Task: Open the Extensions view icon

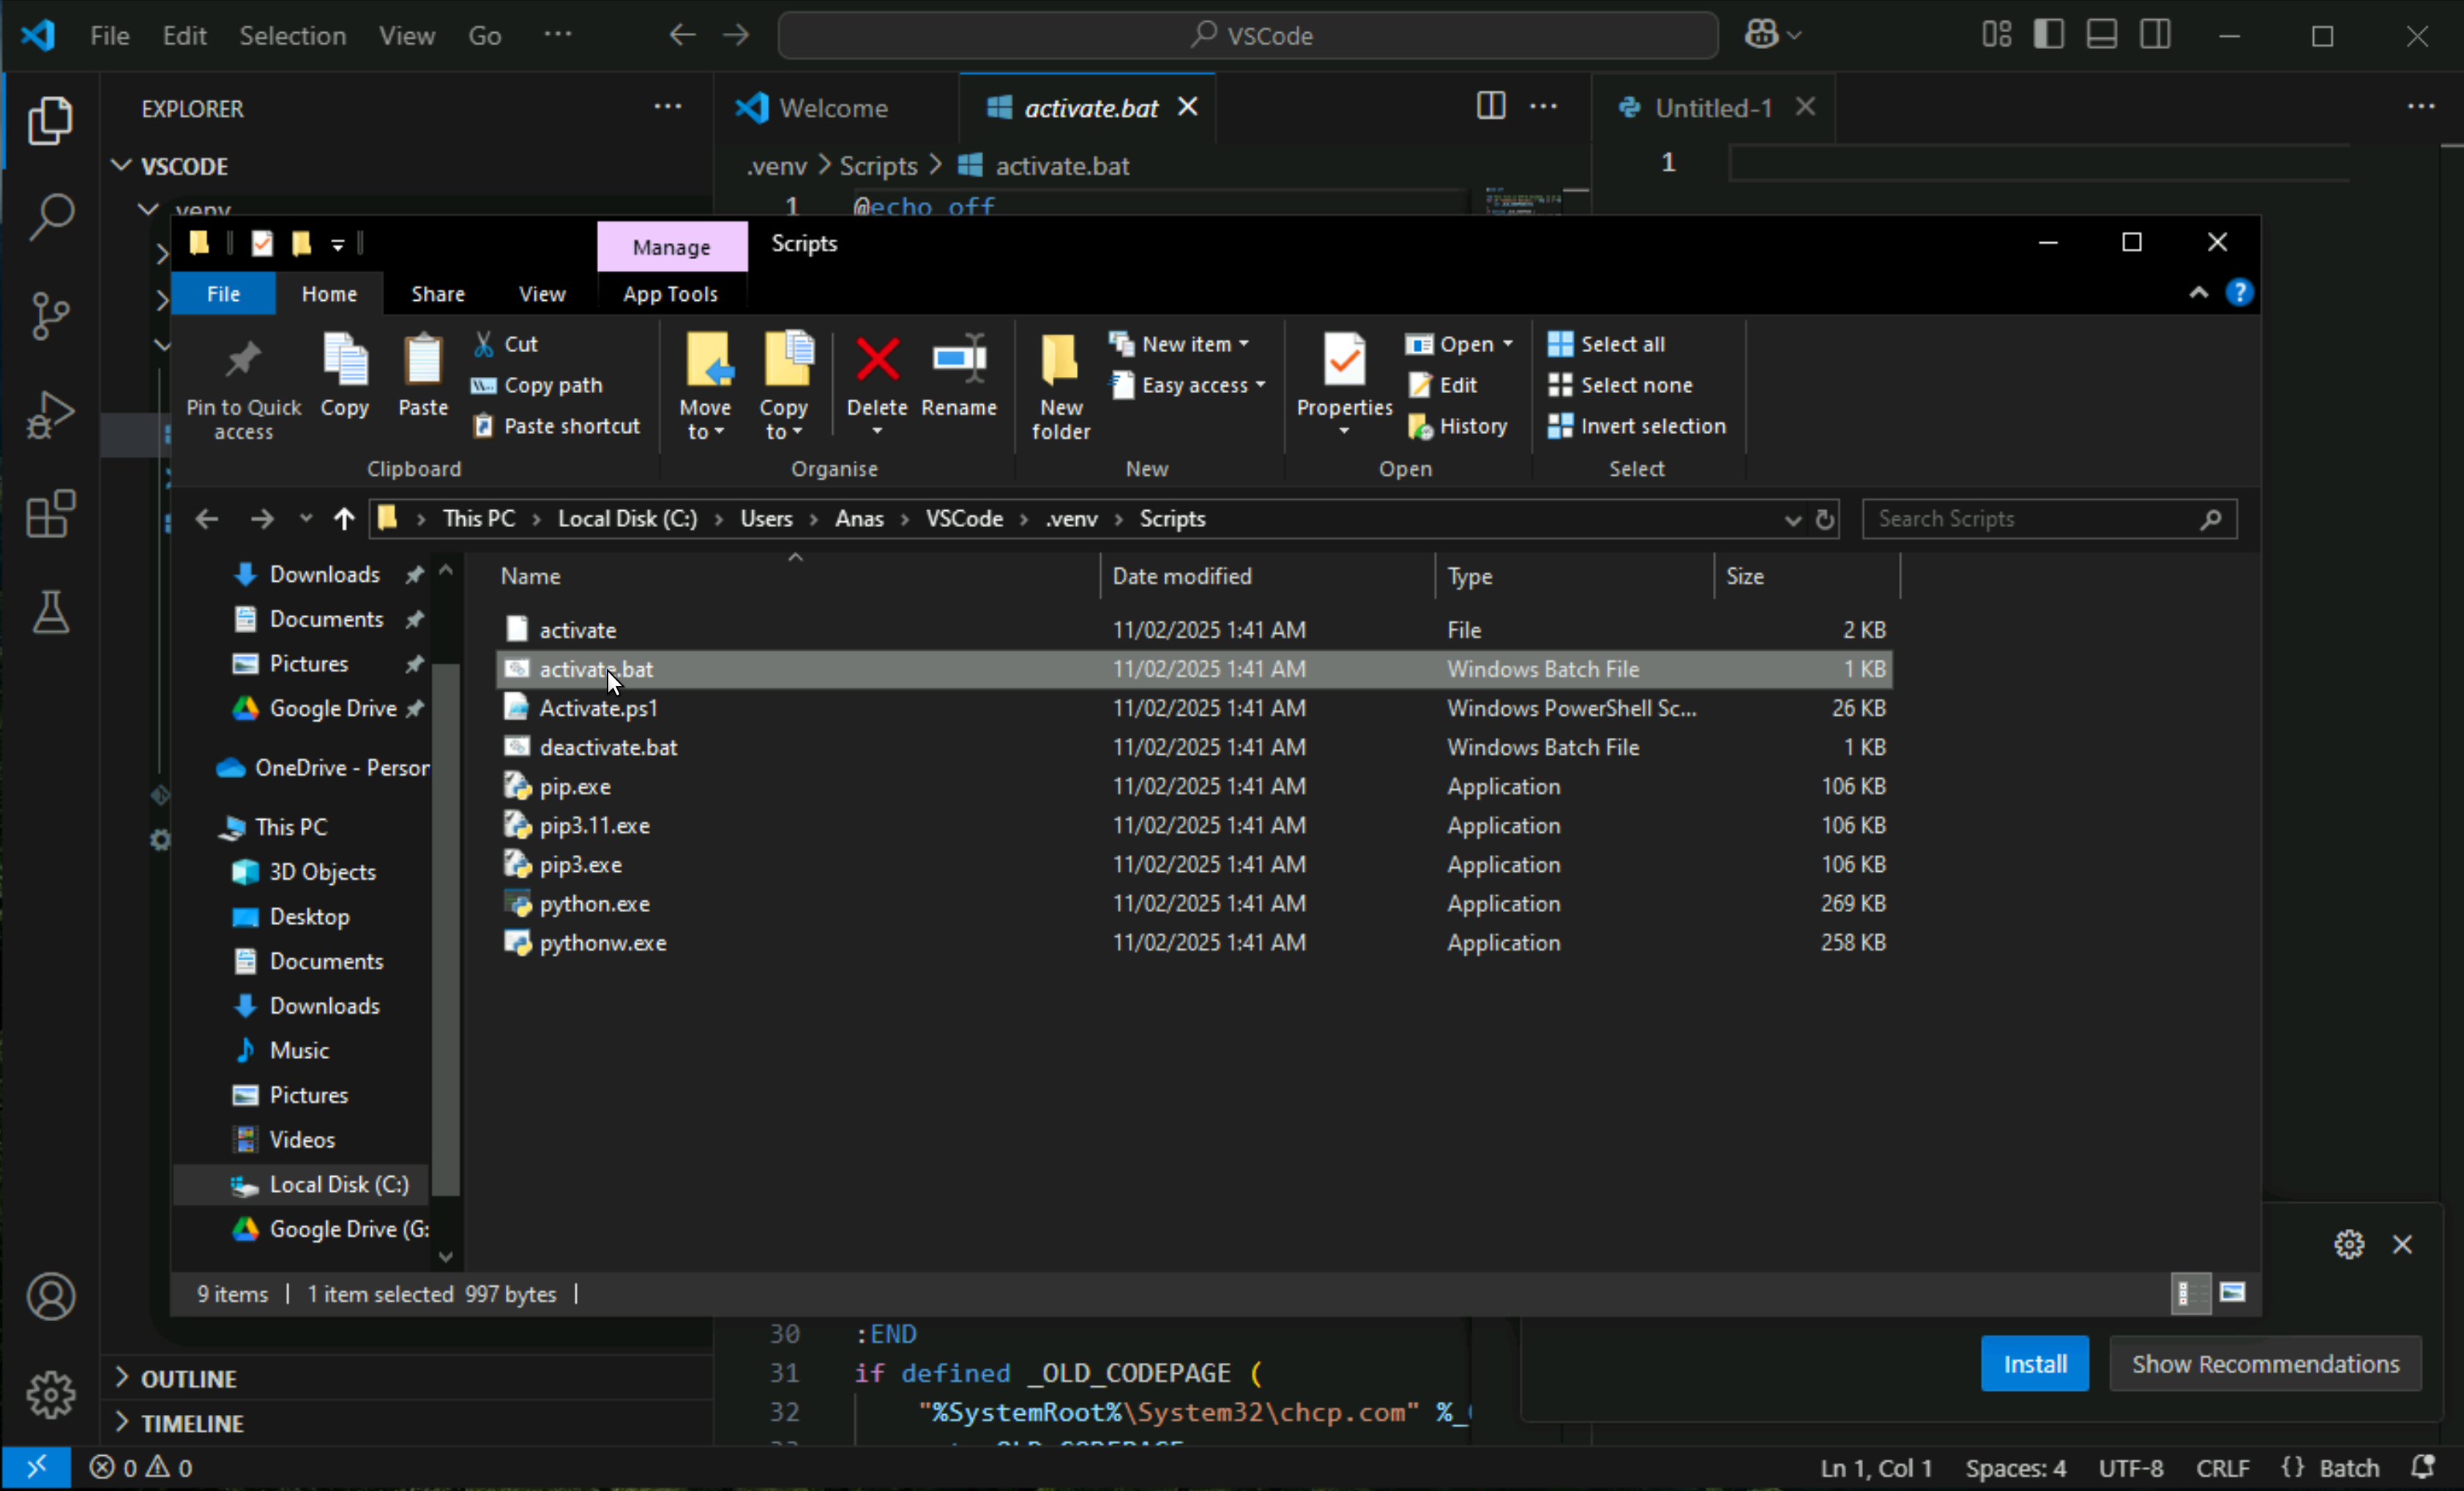Action: pos(50,514)
